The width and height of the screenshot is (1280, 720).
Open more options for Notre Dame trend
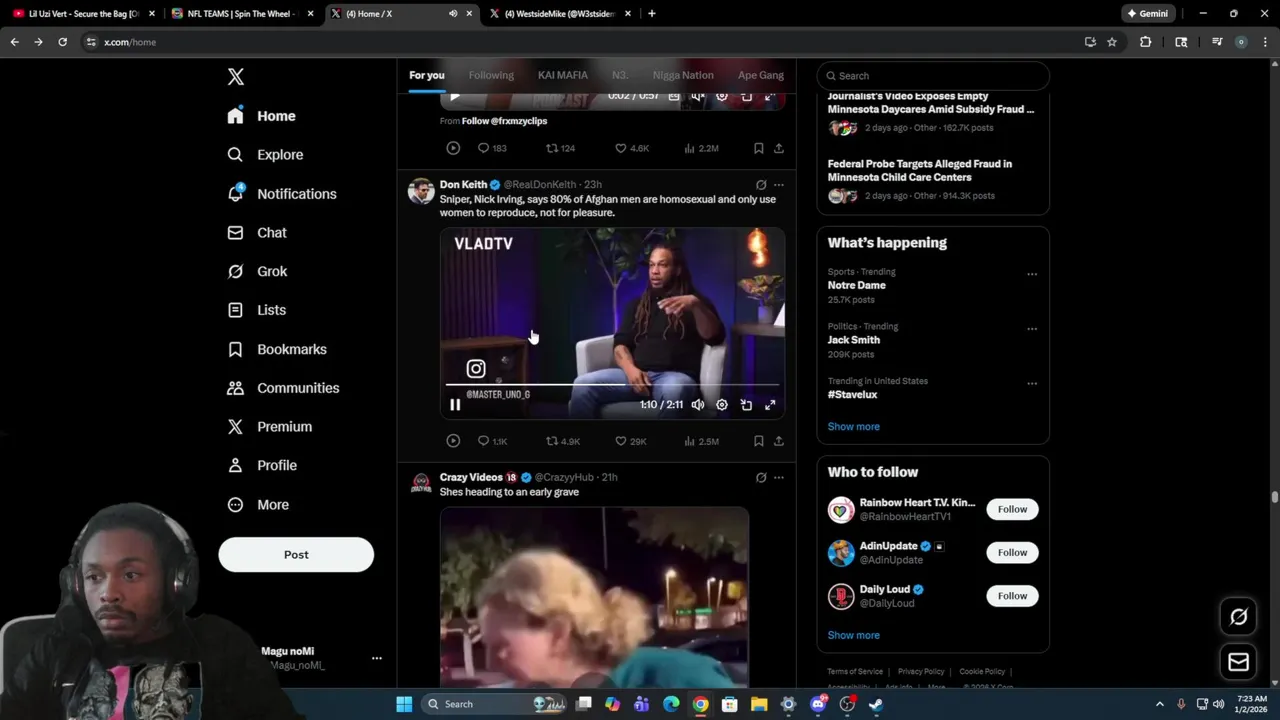[x=1032, y=274]
